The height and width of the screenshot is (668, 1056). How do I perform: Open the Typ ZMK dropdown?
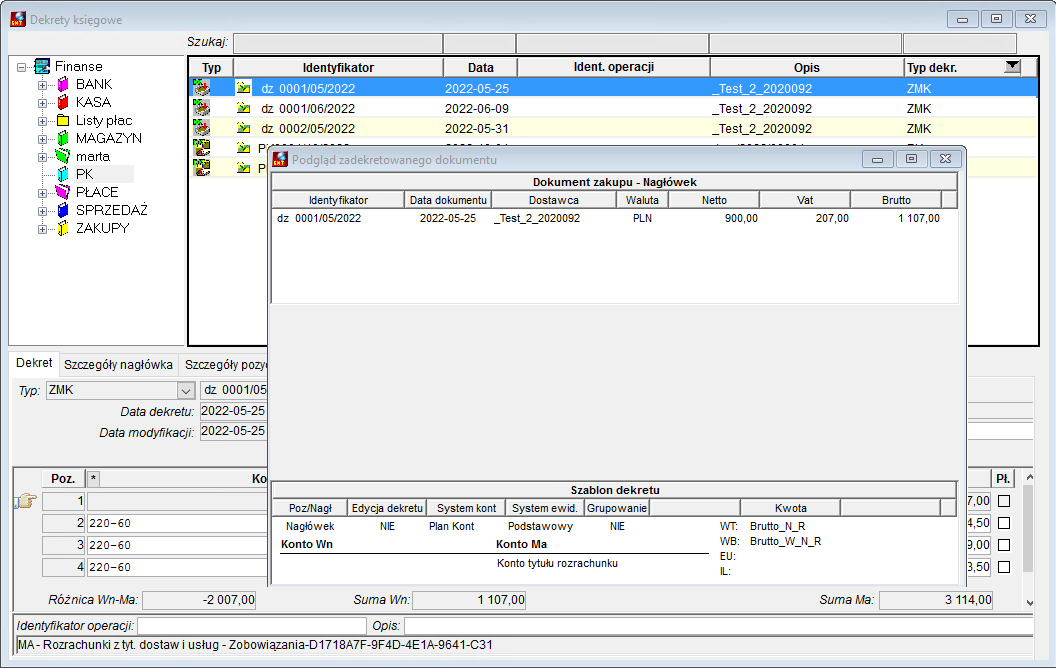(186, 391)
